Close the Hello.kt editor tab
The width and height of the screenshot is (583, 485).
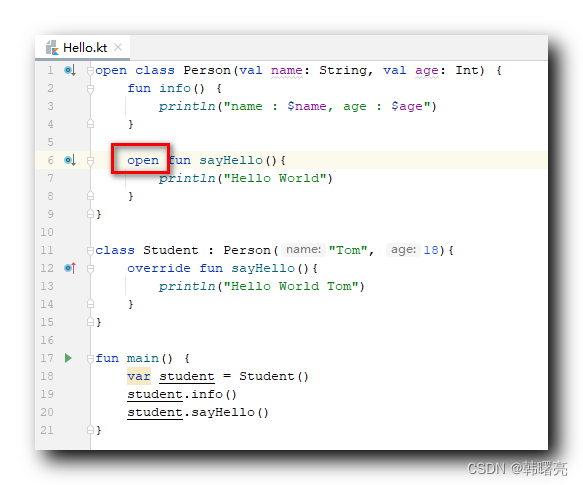[x=118, y=47]
